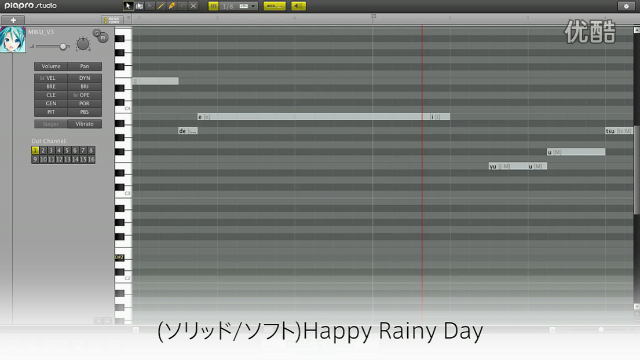The width and height of the screenshot is (640, 360).
Task: Select output channel 16
Action: (x=91, y=159)
